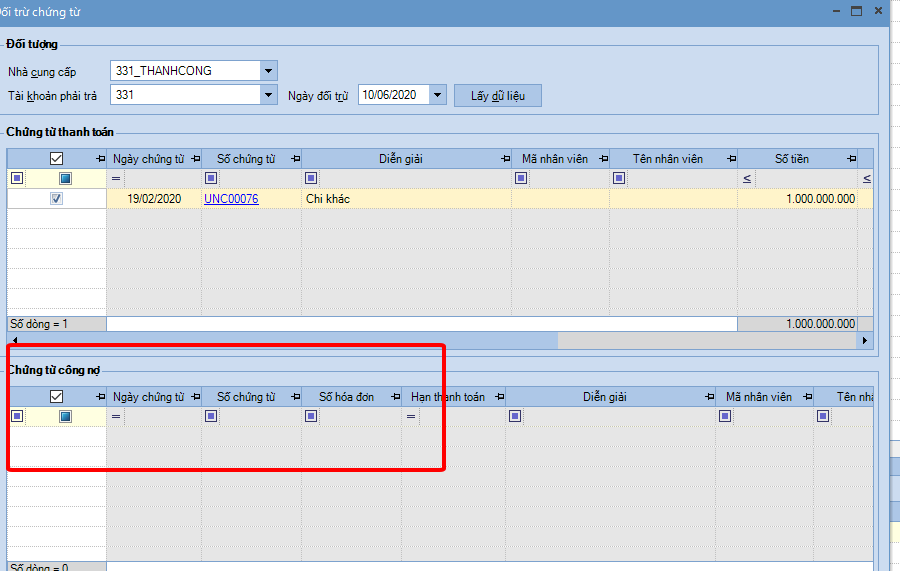
Task: Click filter-row selector icon in debt grid
Action: tap(17, 416)
